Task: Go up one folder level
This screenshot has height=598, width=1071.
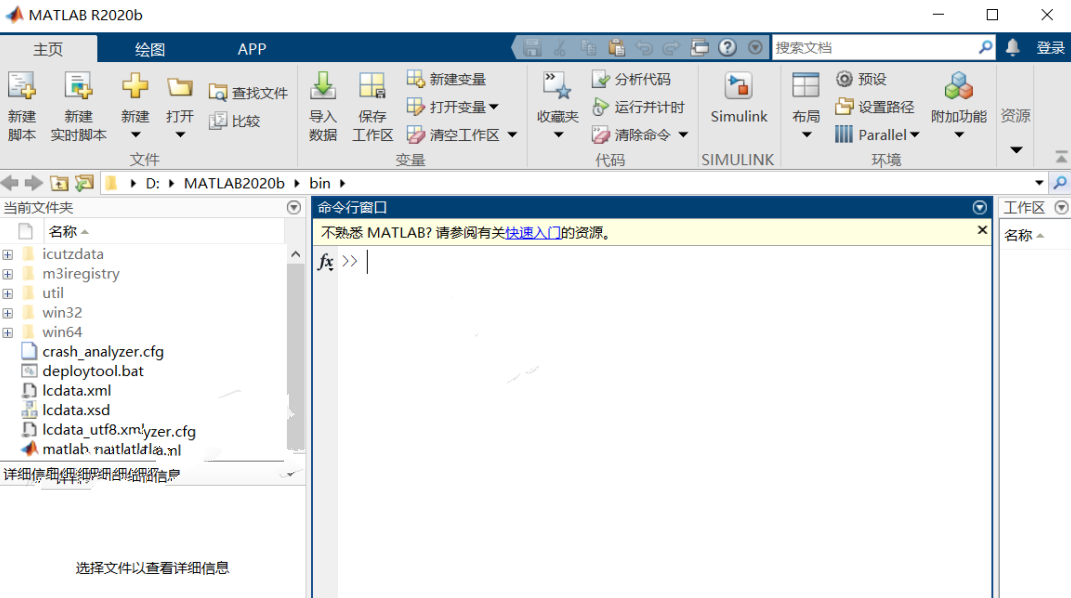Action: 59,183
